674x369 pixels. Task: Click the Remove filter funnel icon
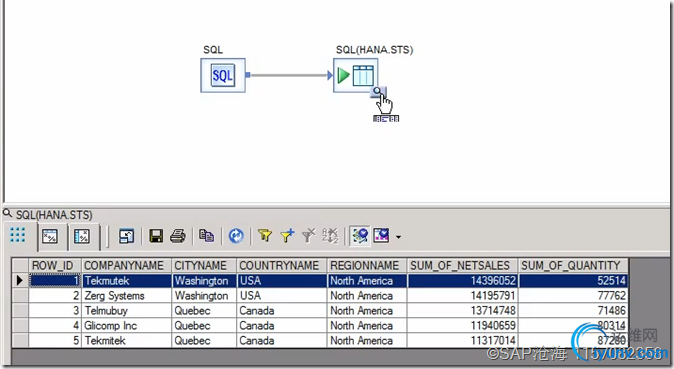point(309,236)
